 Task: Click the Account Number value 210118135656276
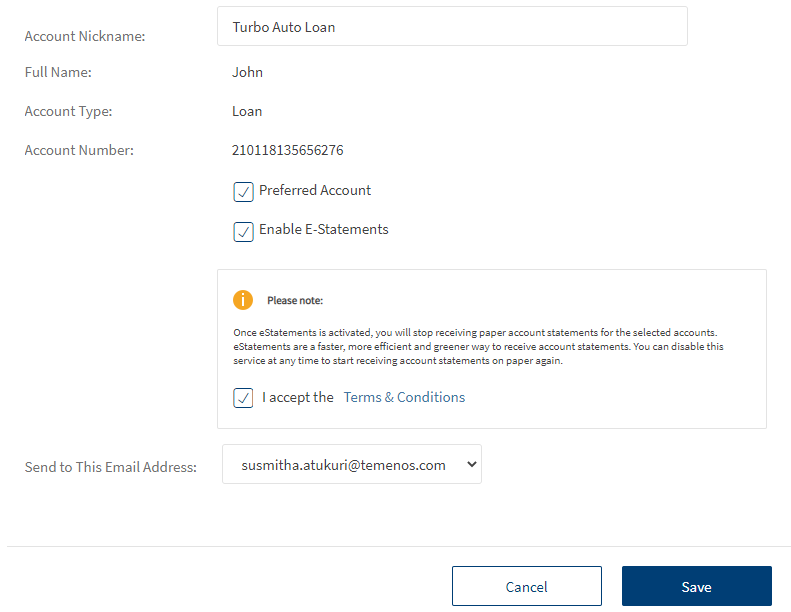(288, 151)
